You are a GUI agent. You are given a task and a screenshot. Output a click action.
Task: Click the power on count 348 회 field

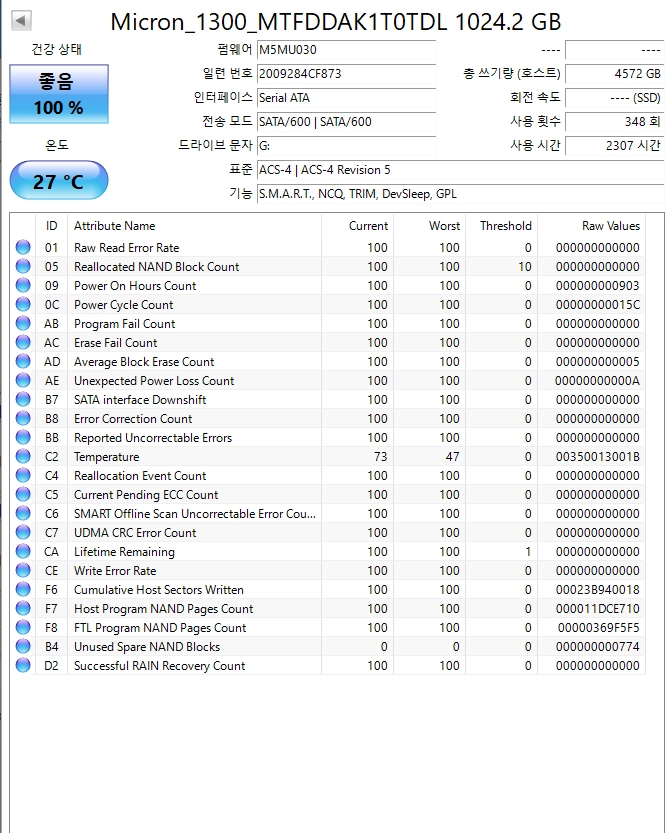[615, 122]
